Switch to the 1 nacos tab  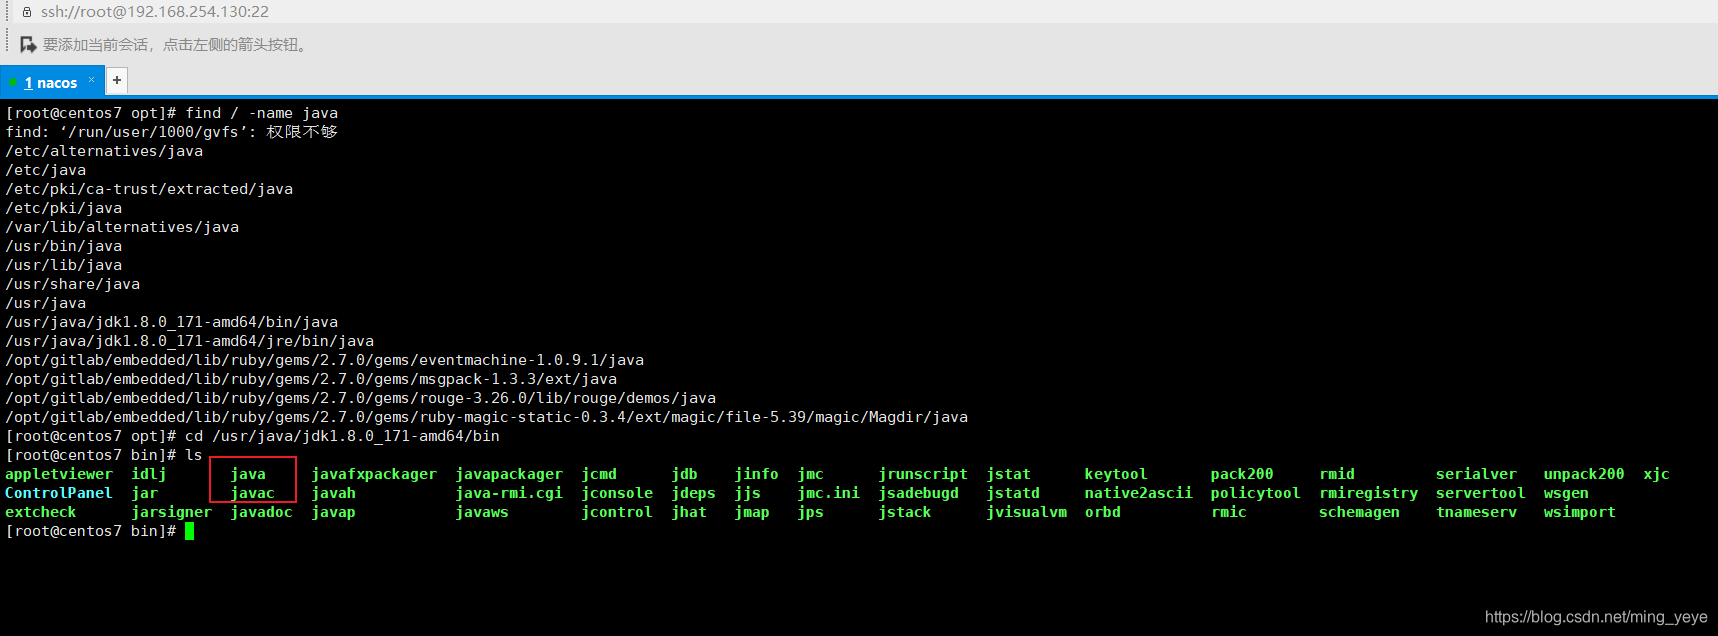(51, 83)
